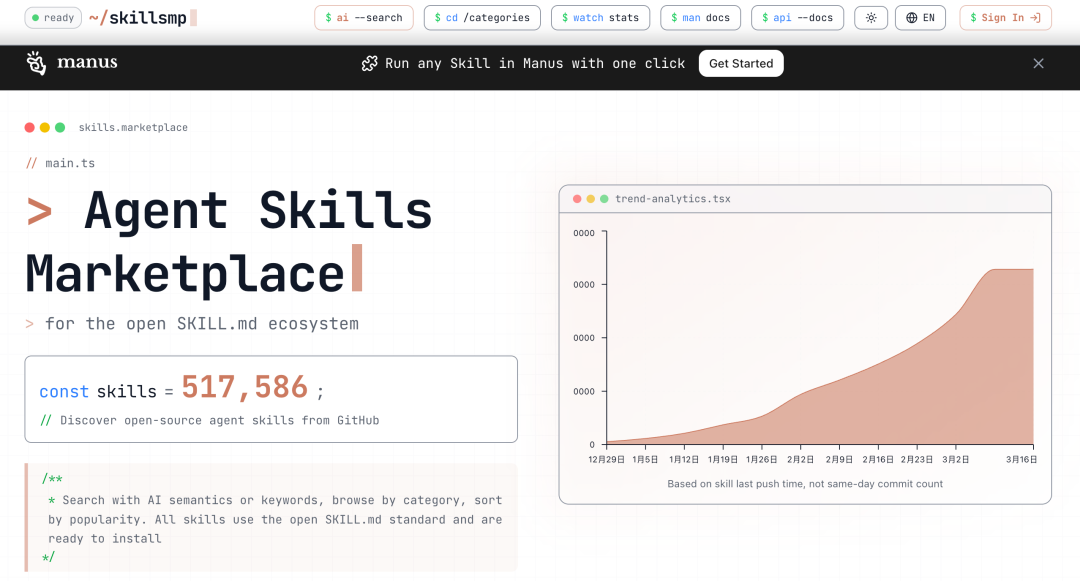Click the // main.ts comment text
Image resolution: width=1080 pixels, height=581 pixels.
[x=61, y=163]
